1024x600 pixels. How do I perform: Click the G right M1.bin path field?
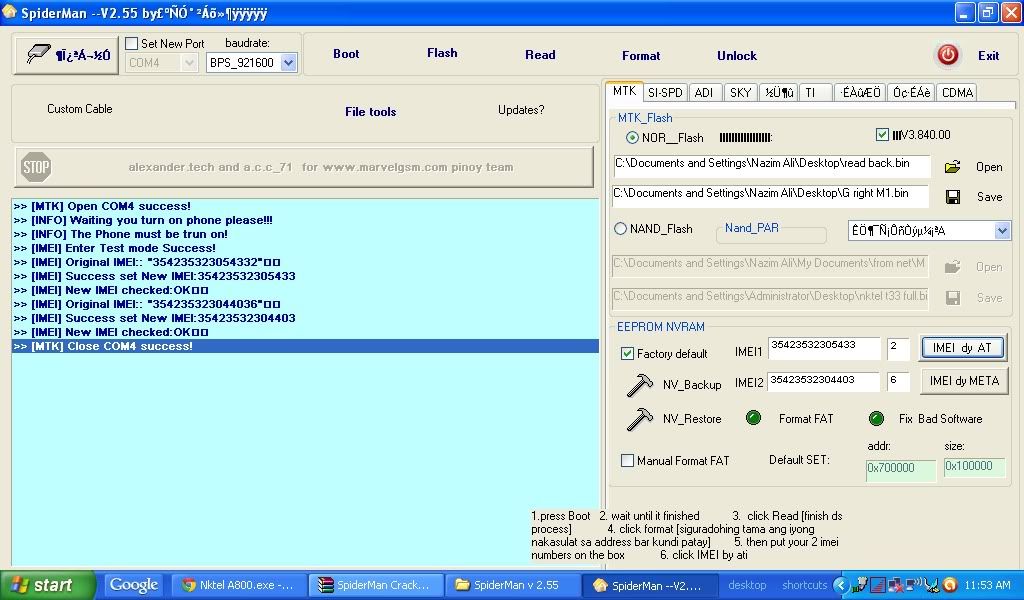[x=770, y=195]
